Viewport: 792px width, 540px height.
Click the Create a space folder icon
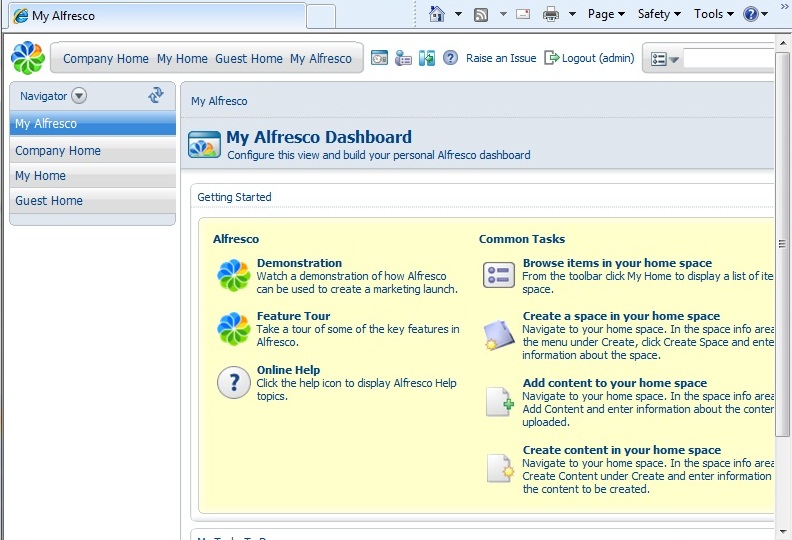499,335
